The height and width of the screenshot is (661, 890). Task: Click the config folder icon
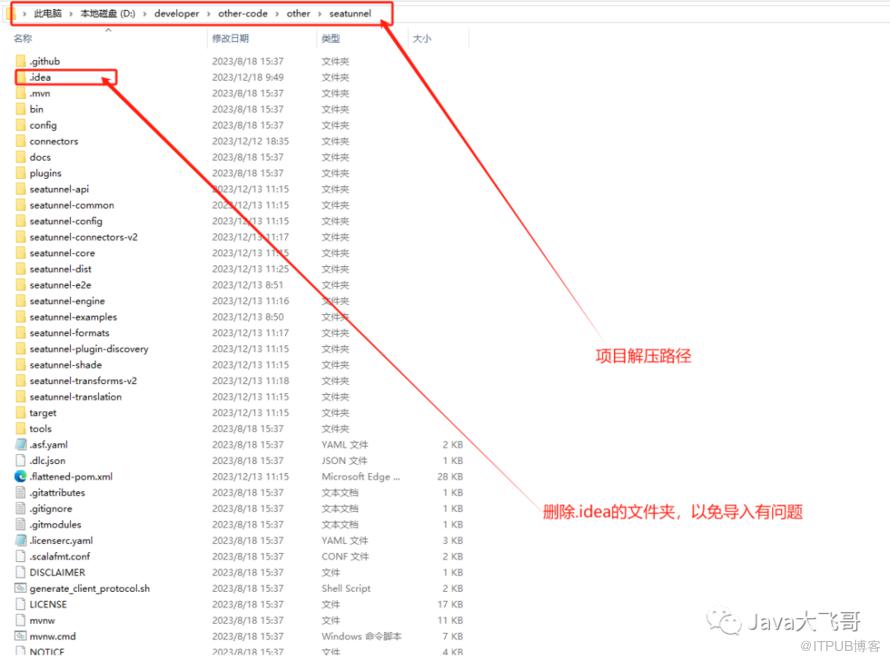[21, 125]
